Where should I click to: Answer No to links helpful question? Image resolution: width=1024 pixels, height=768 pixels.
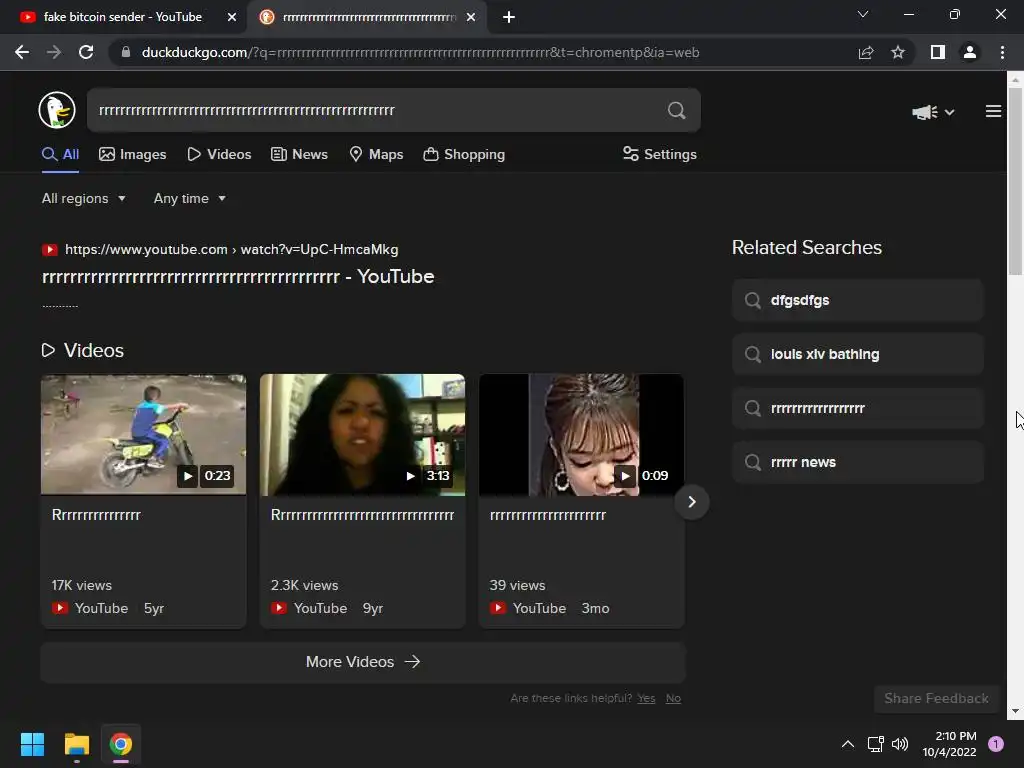[x=673, y=698]
